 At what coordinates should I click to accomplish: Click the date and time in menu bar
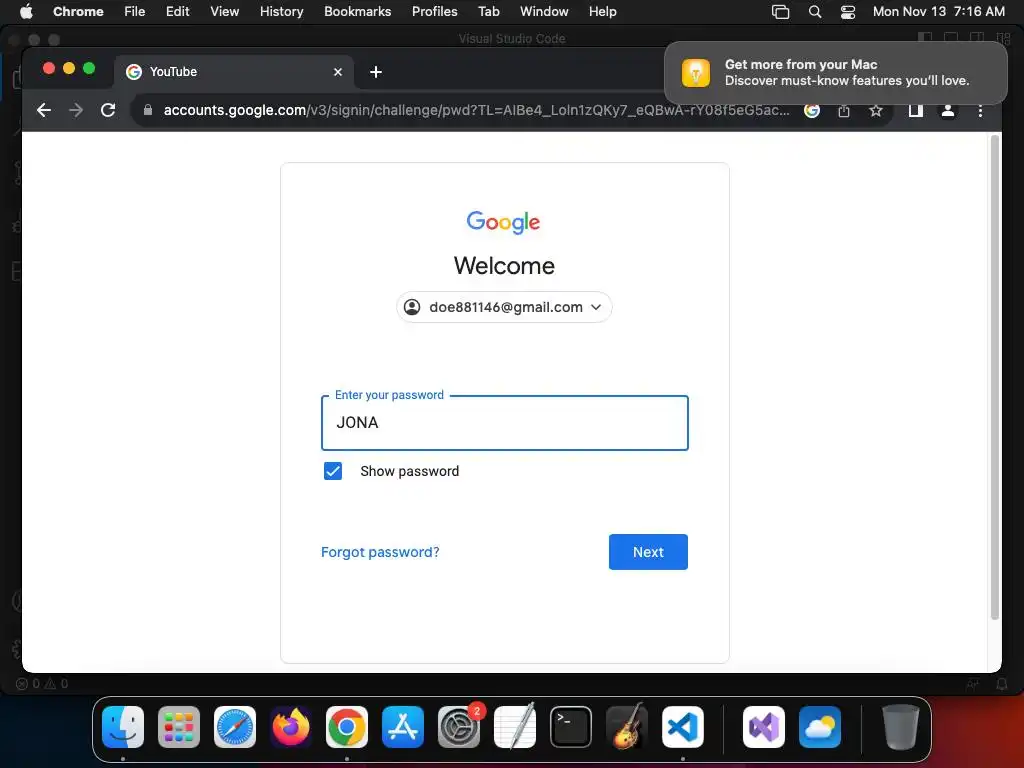click(x=938, y=11)
